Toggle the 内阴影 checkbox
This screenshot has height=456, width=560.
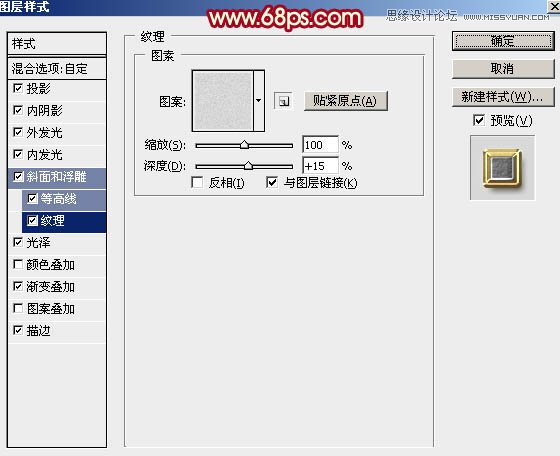coord(18,110)
